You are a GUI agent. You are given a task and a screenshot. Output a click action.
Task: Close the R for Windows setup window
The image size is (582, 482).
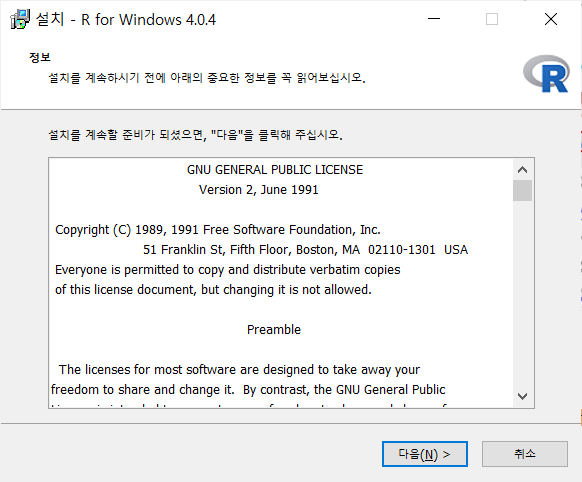[x=551, y=19]
